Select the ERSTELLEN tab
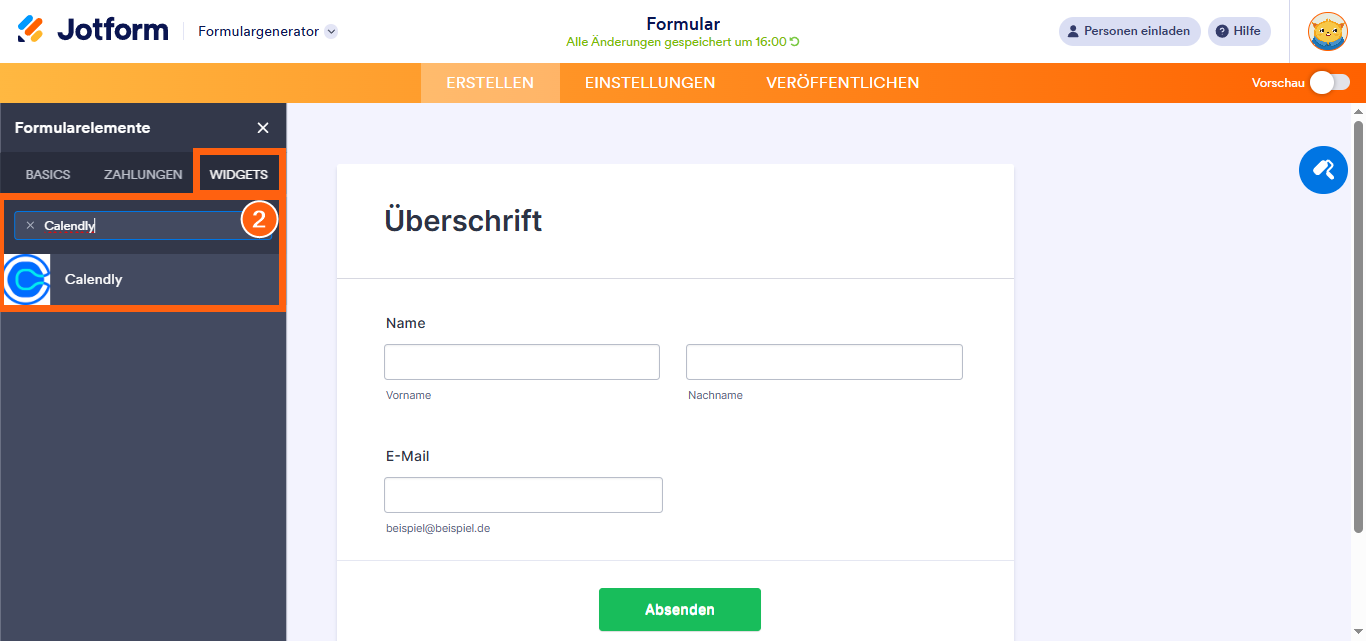This screenshot has height=641, width=1366. click(490, 83)
